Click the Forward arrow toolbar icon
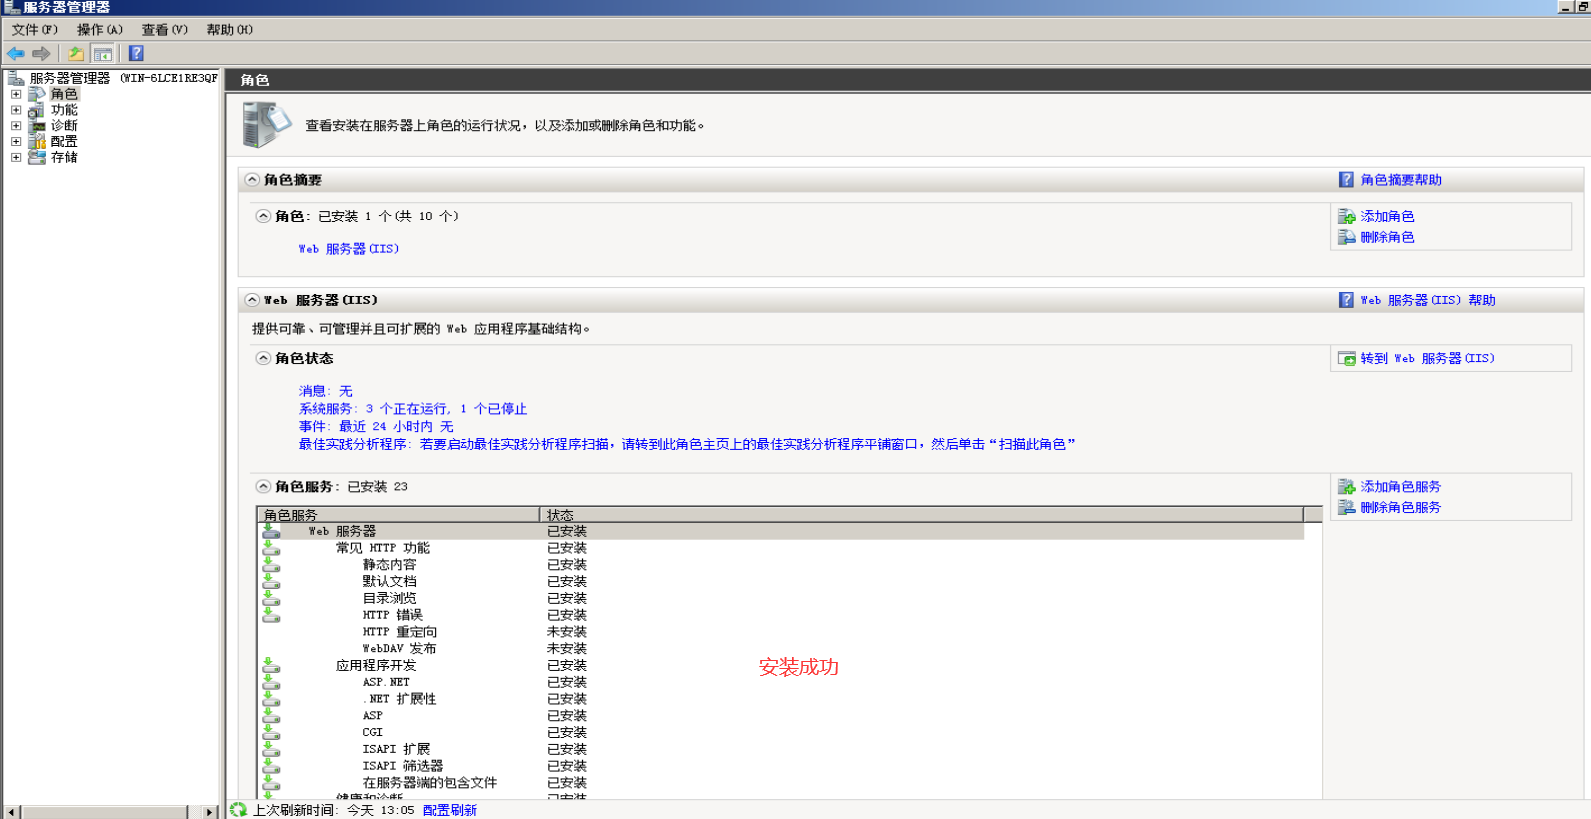 (41, 53)
